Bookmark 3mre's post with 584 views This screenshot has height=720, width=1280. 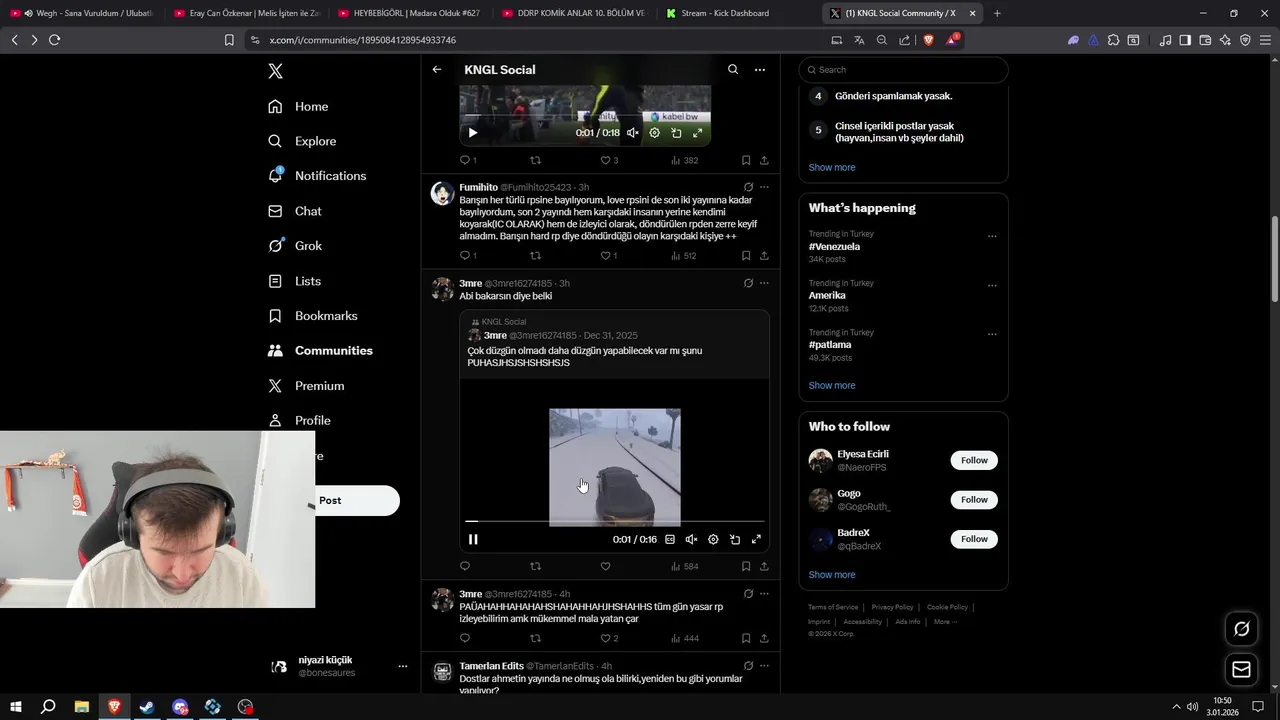[746, 566]
